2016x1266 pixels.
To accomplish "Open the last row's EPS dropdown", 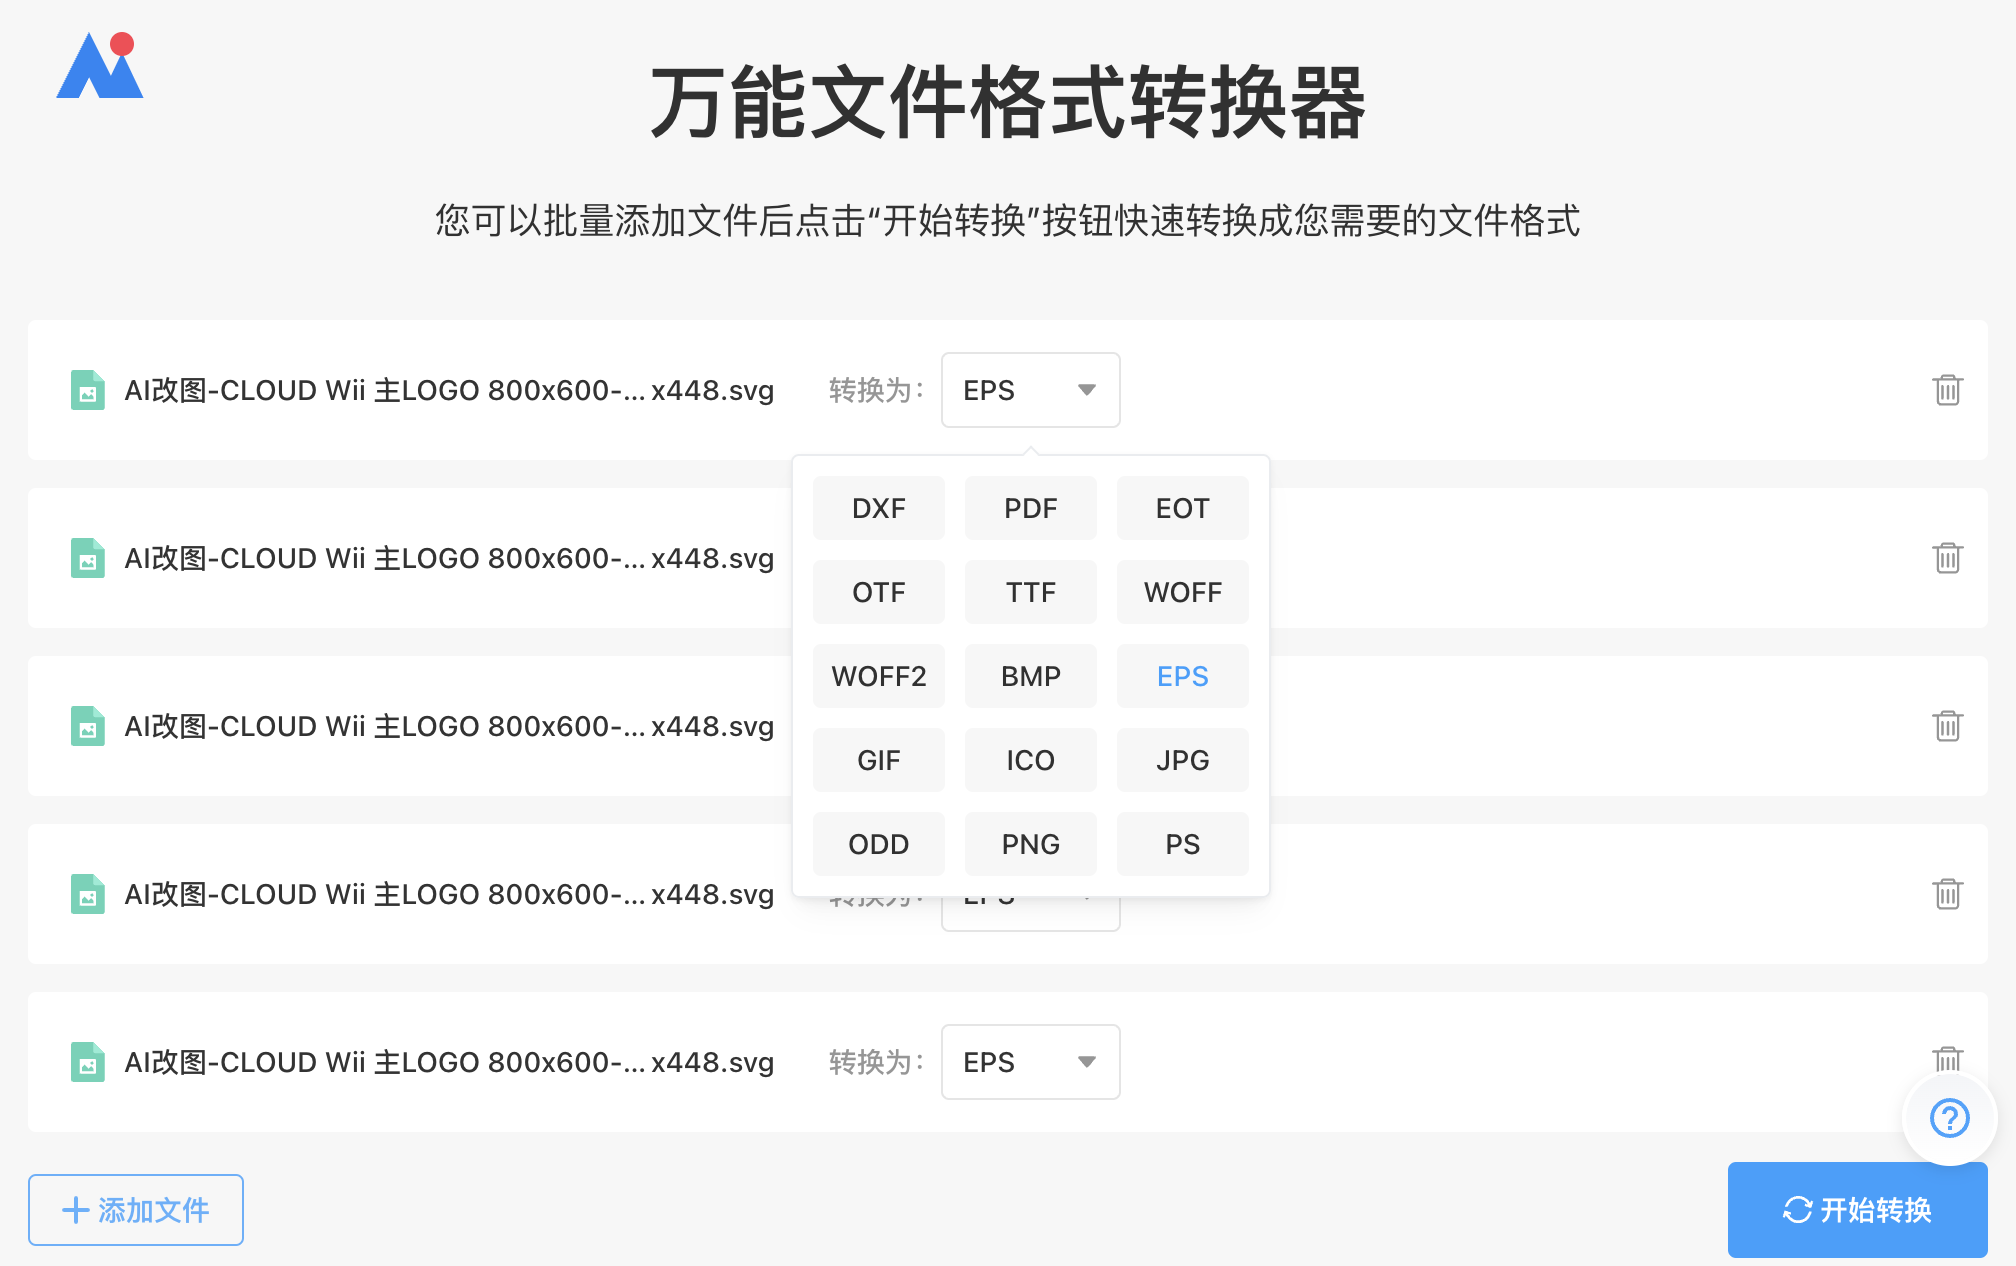I will [1030, 1062].
